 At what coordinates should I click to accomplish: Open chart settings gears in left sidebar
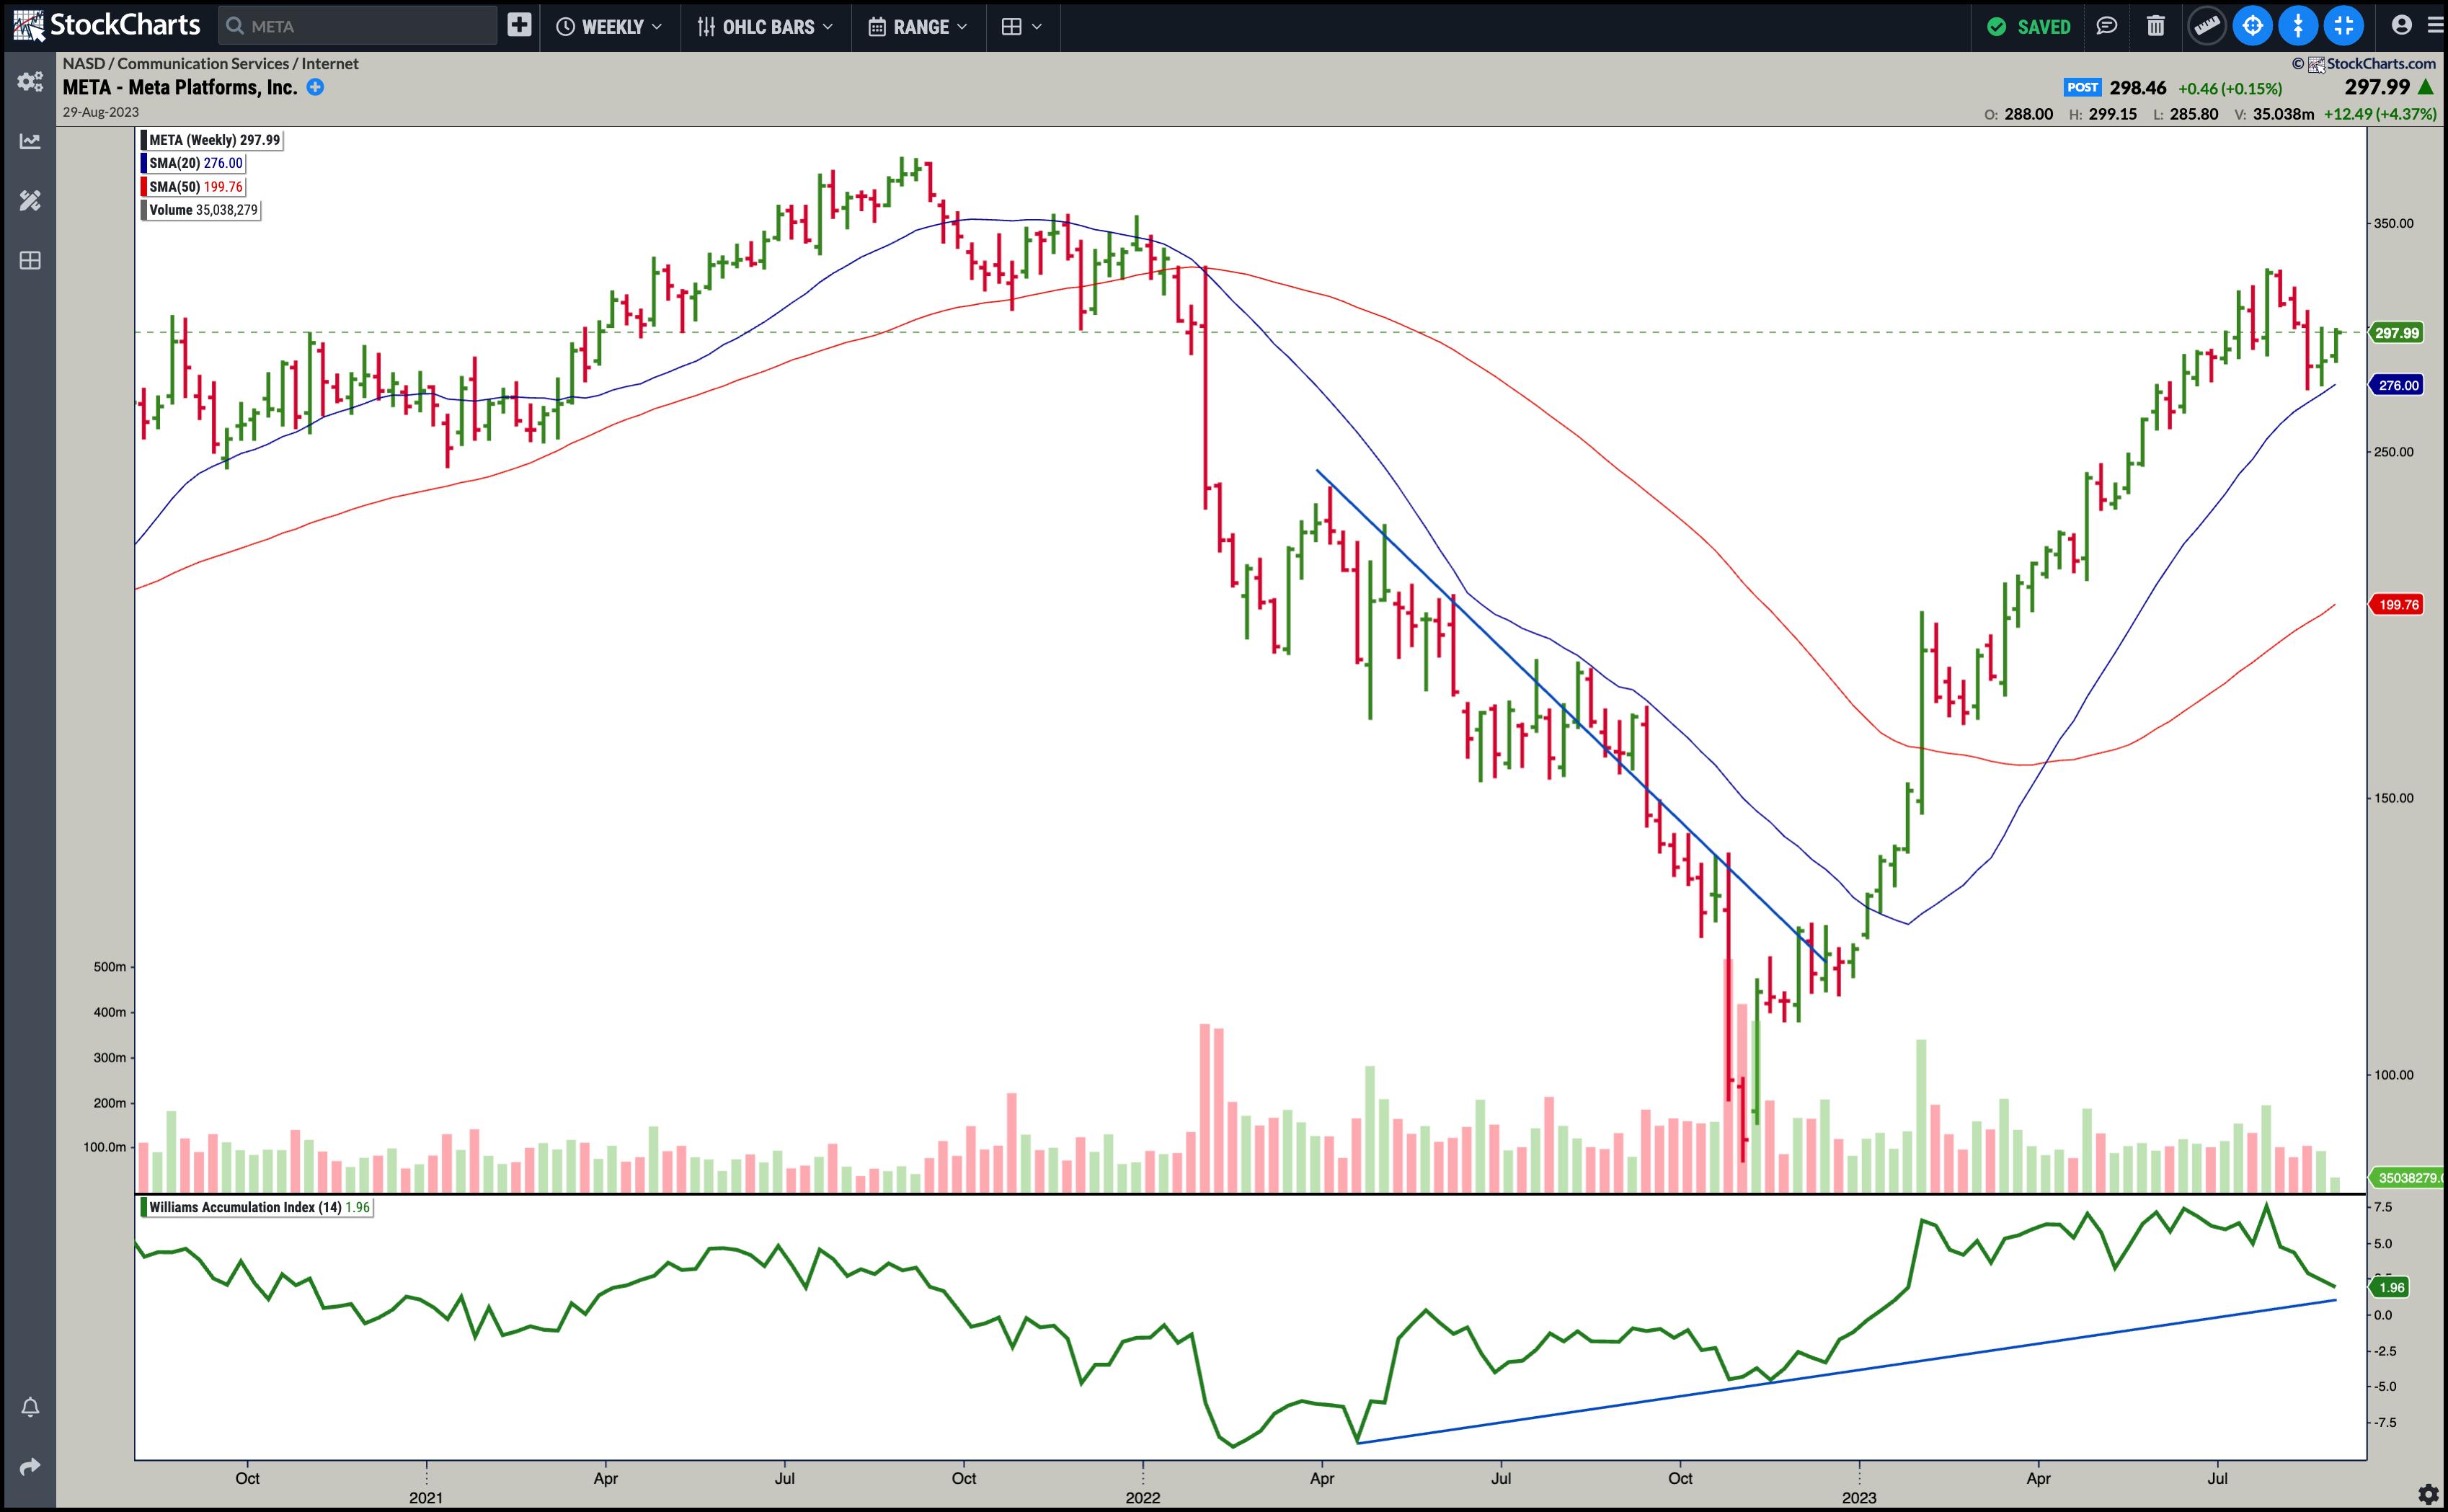point(30,82)
